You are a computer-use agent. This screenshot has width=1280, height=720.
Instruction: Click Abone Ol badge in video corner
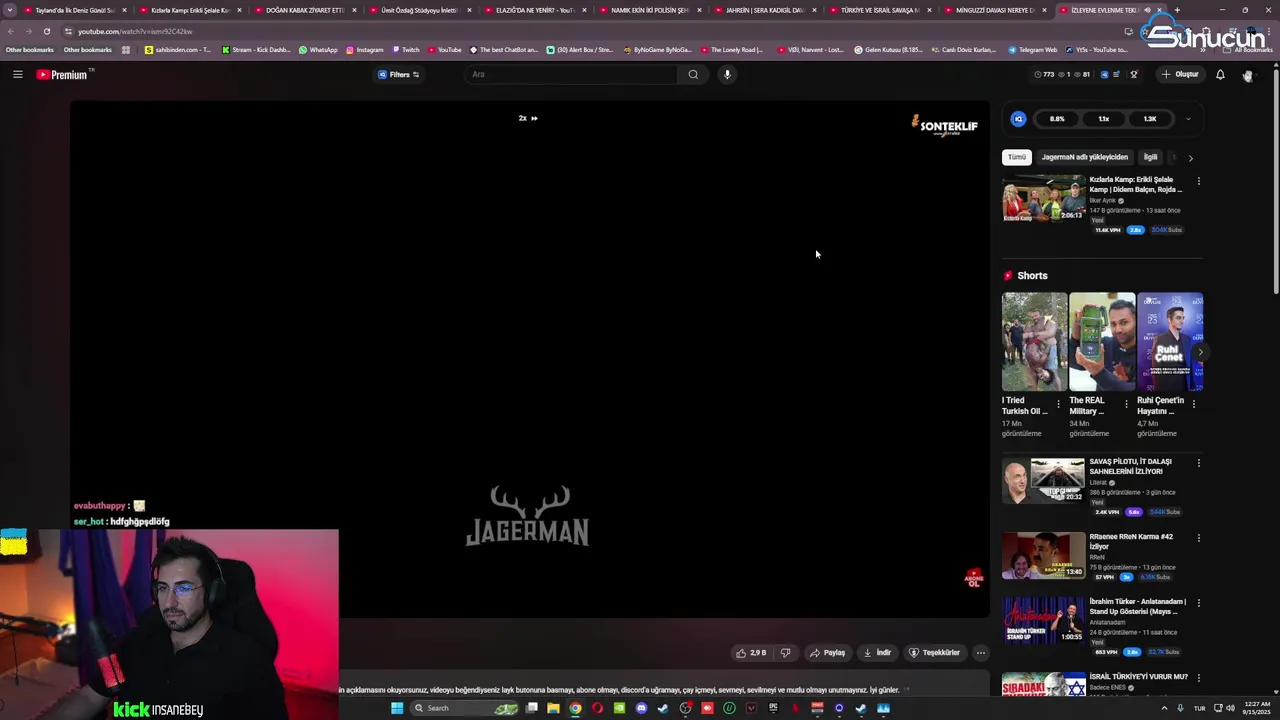point(973,579)
